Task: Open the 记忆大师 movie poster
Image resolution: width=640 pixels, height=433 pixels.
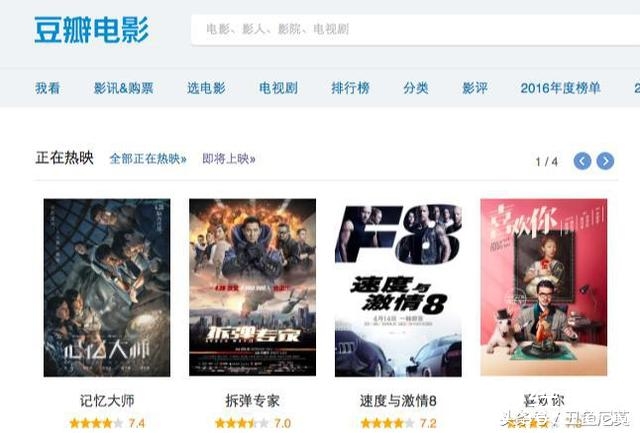Action: [107, 287]
